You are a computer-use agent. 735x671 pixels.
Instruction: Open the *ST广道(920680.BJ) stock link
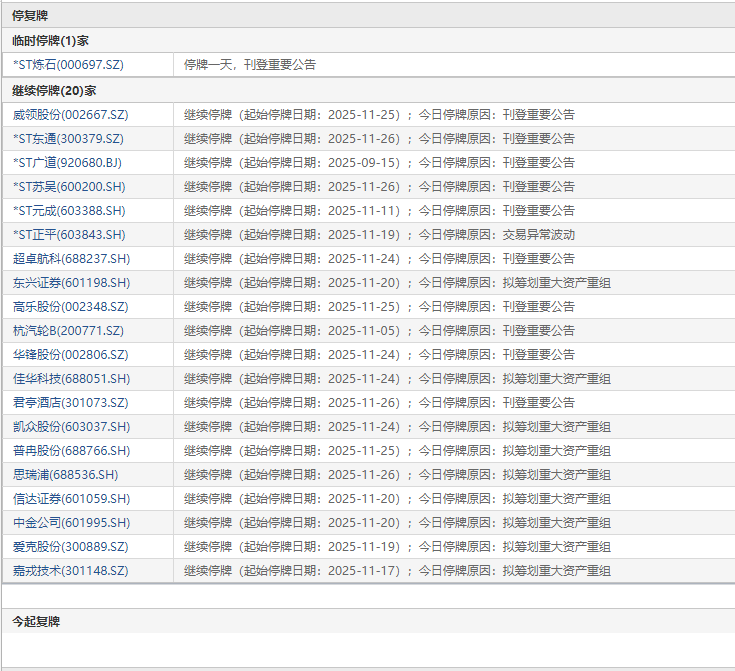(67, 163)
